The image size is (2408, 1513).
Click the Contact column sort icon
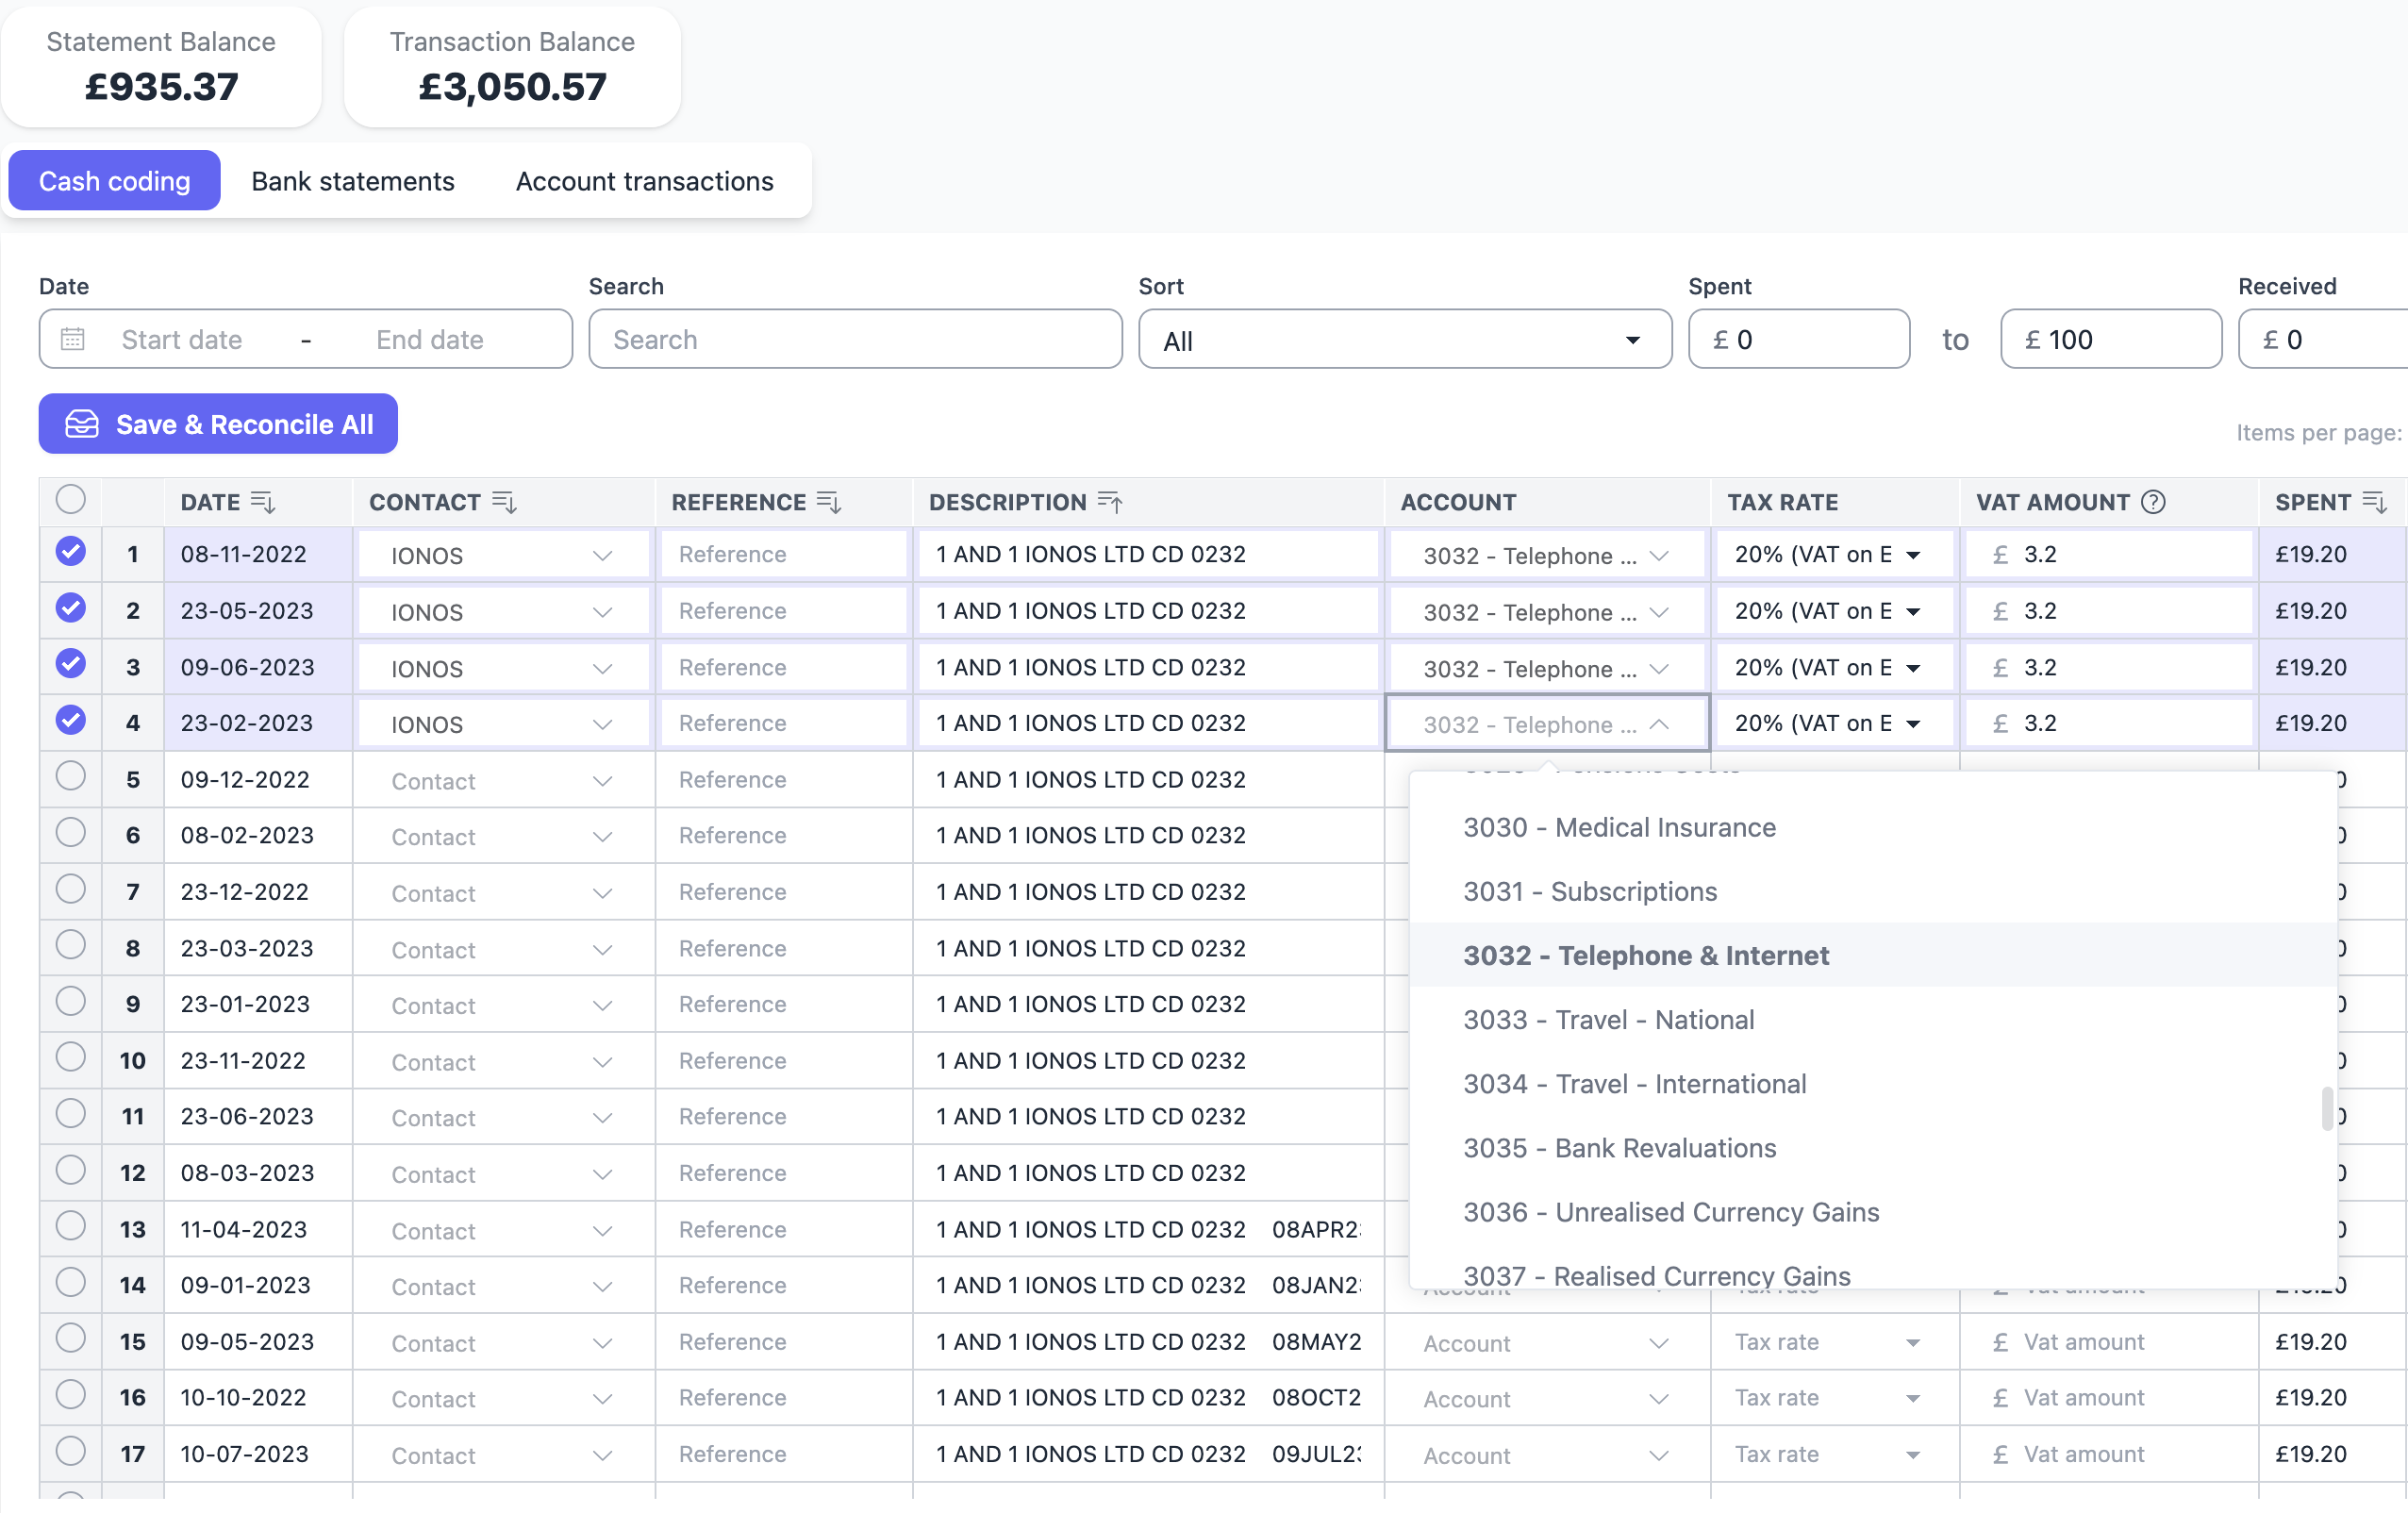(505, 502)
